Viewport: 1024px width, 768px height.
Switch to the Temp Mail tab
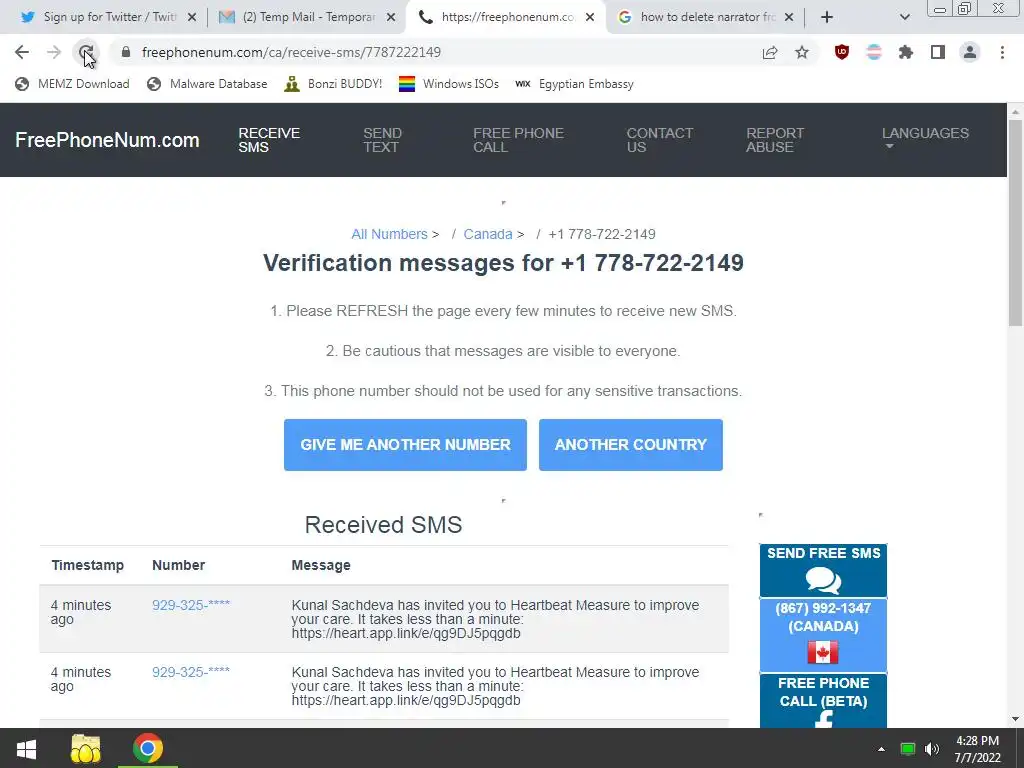click(306, 17)
